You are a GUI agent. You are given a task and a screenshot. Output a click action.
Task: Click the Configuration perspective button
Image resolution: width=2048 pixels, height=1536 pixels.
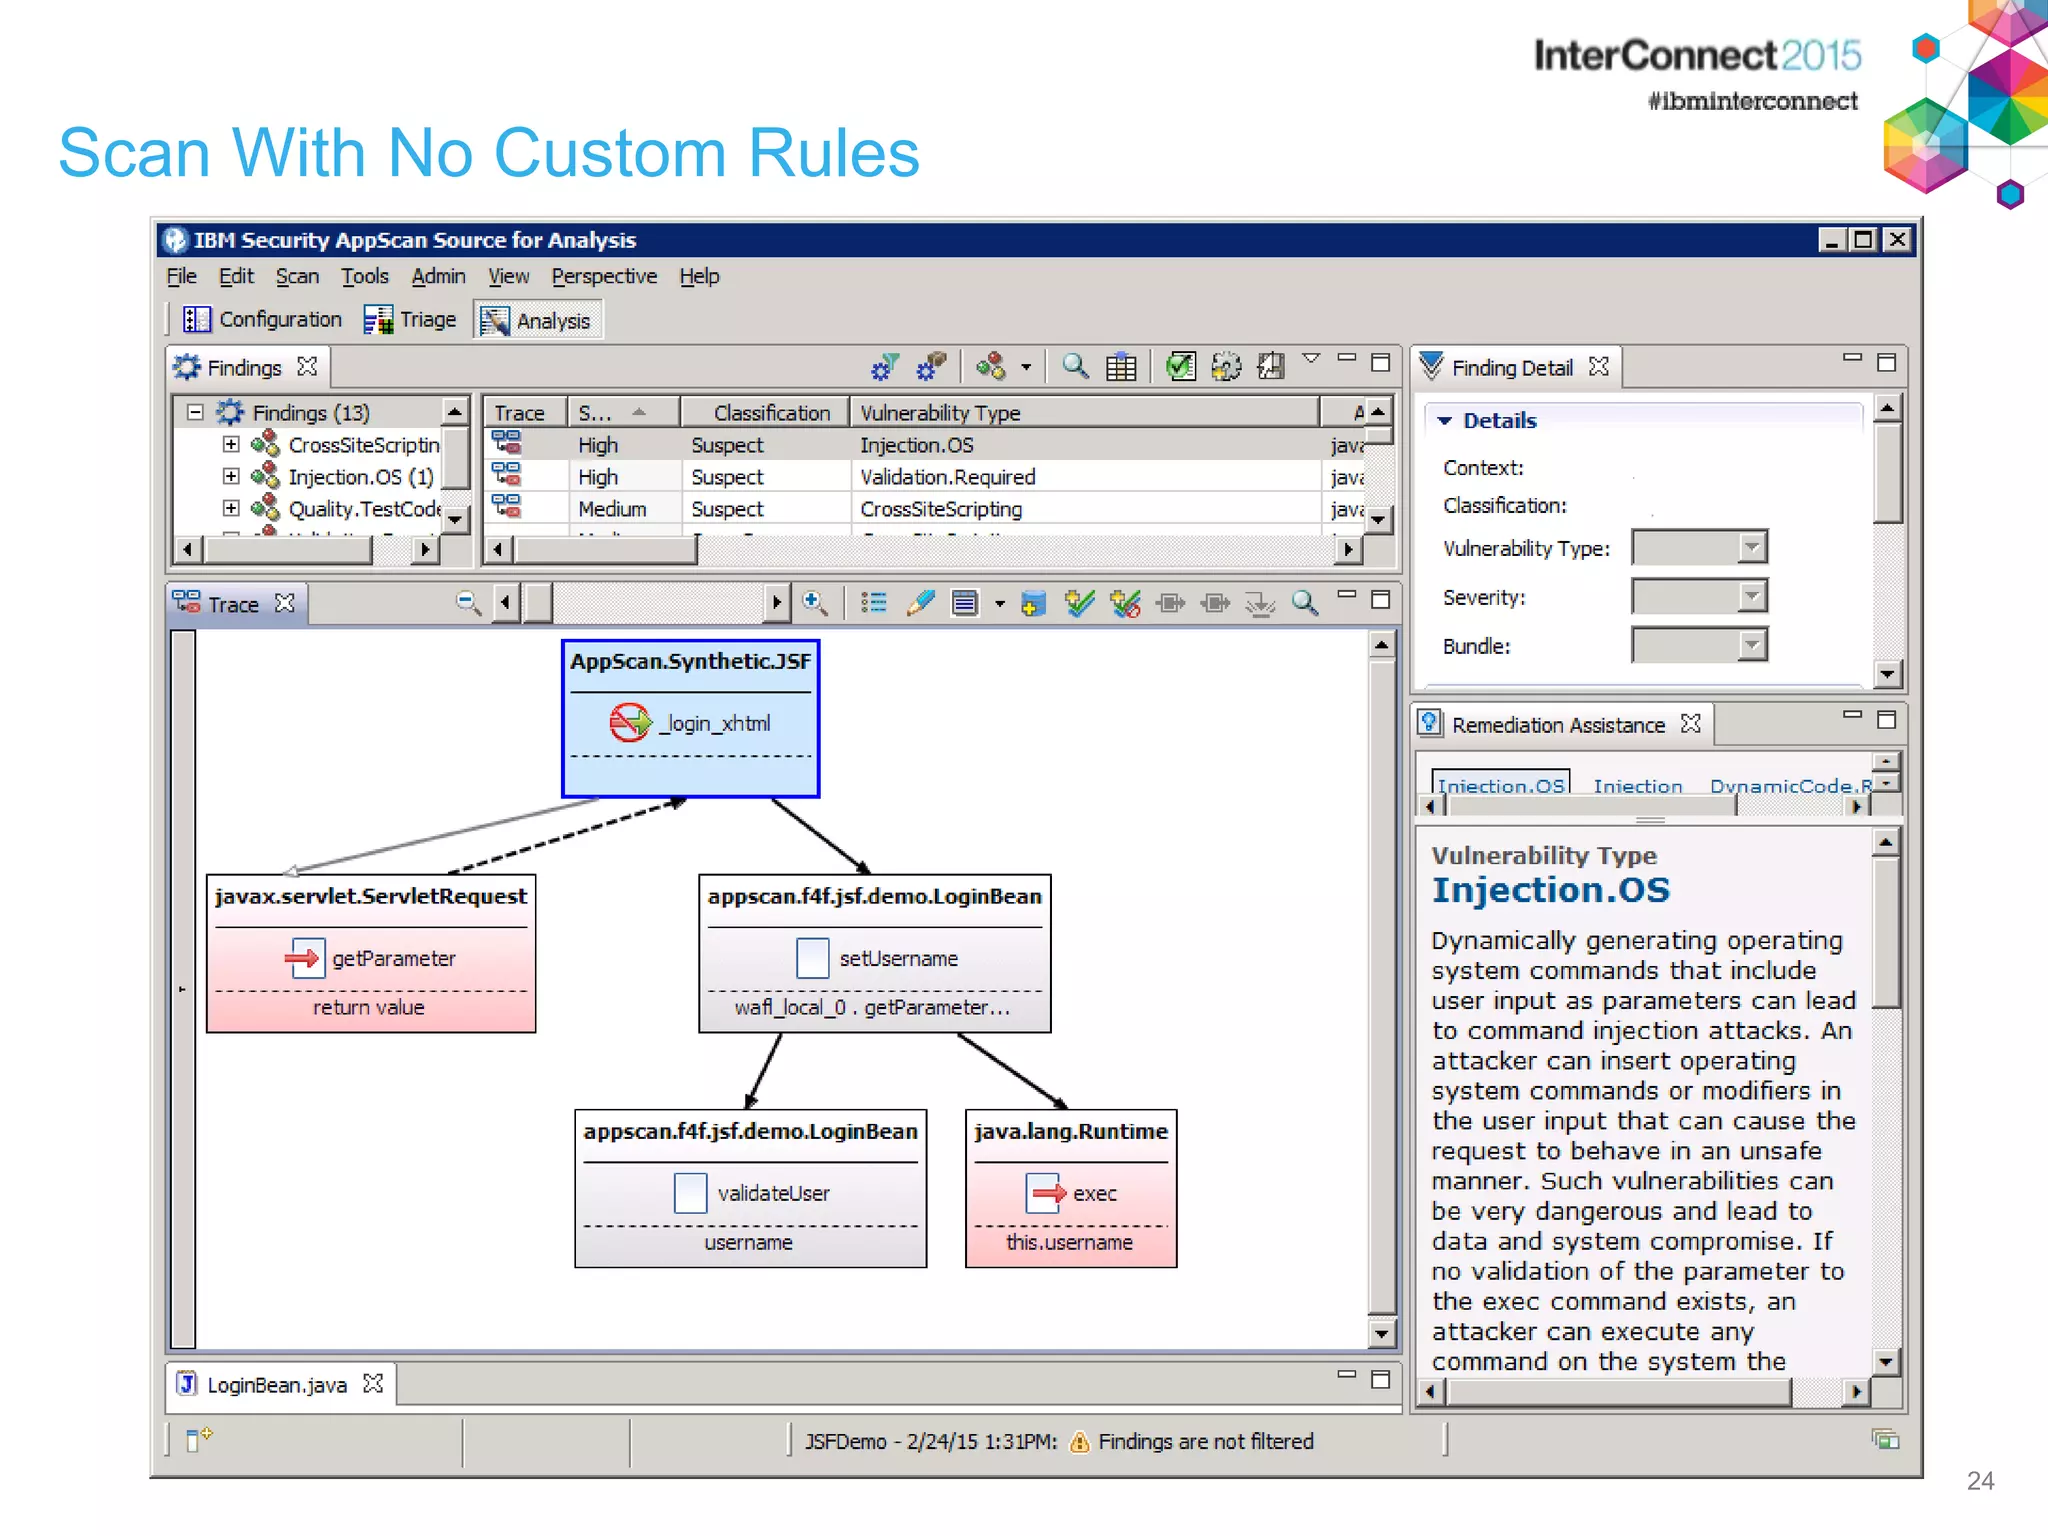[x=263, y=320]
